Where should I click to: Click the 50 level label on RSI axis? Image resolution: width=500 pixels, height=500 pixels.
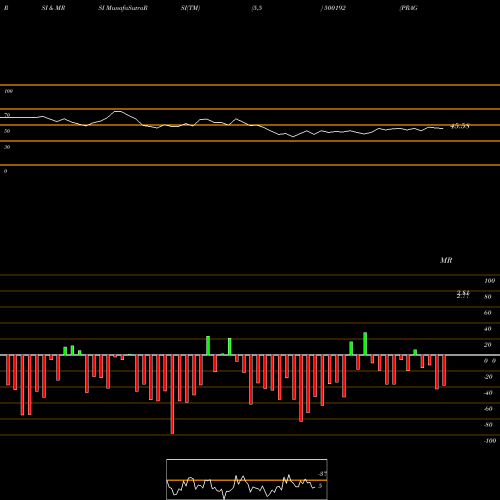pos(7,131)
